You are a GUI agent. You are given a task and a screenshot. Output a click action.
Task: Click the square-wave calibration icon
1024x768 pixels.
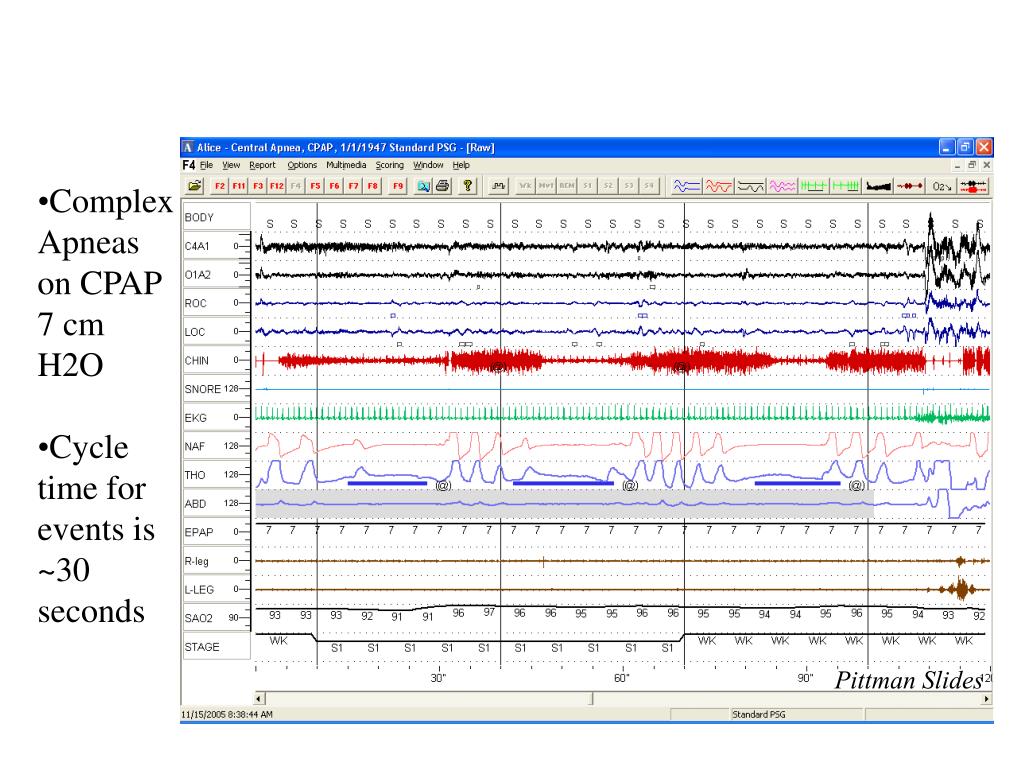click(x=498, y=186)
